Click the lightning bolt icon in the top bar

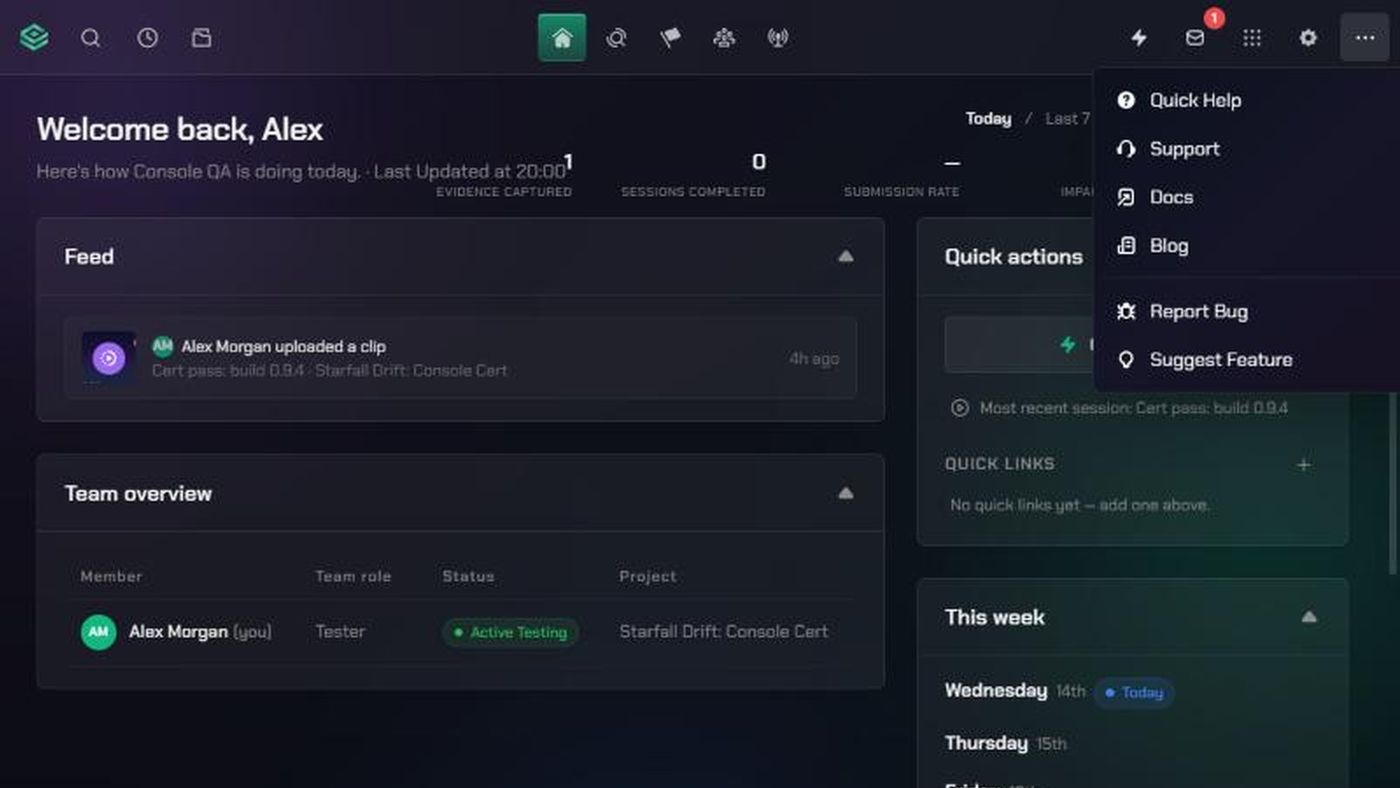click(x=1139, y=38)
